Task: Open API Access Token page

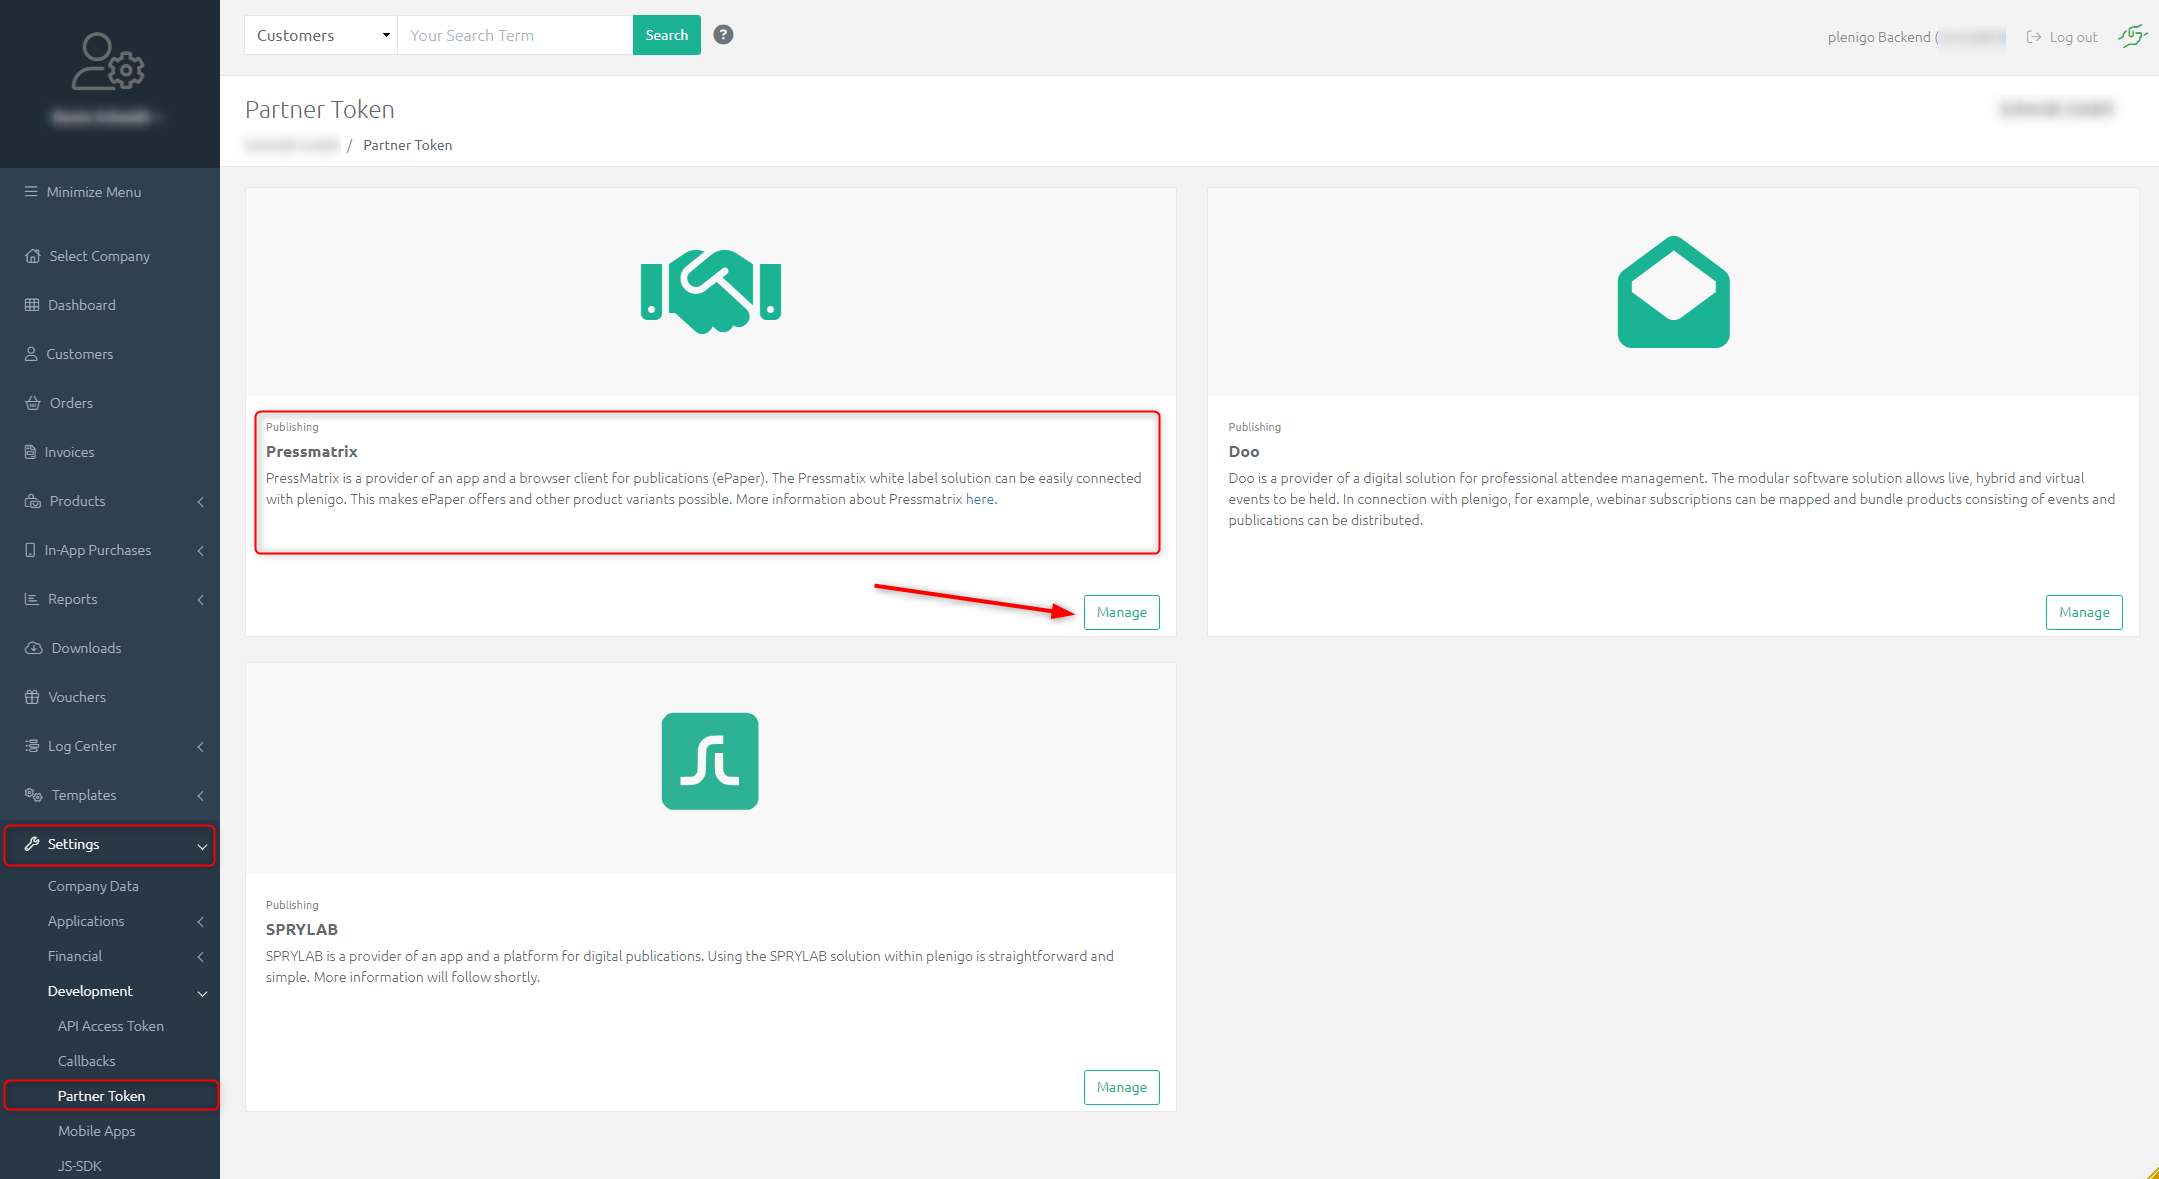Action: coord(111,1026)
